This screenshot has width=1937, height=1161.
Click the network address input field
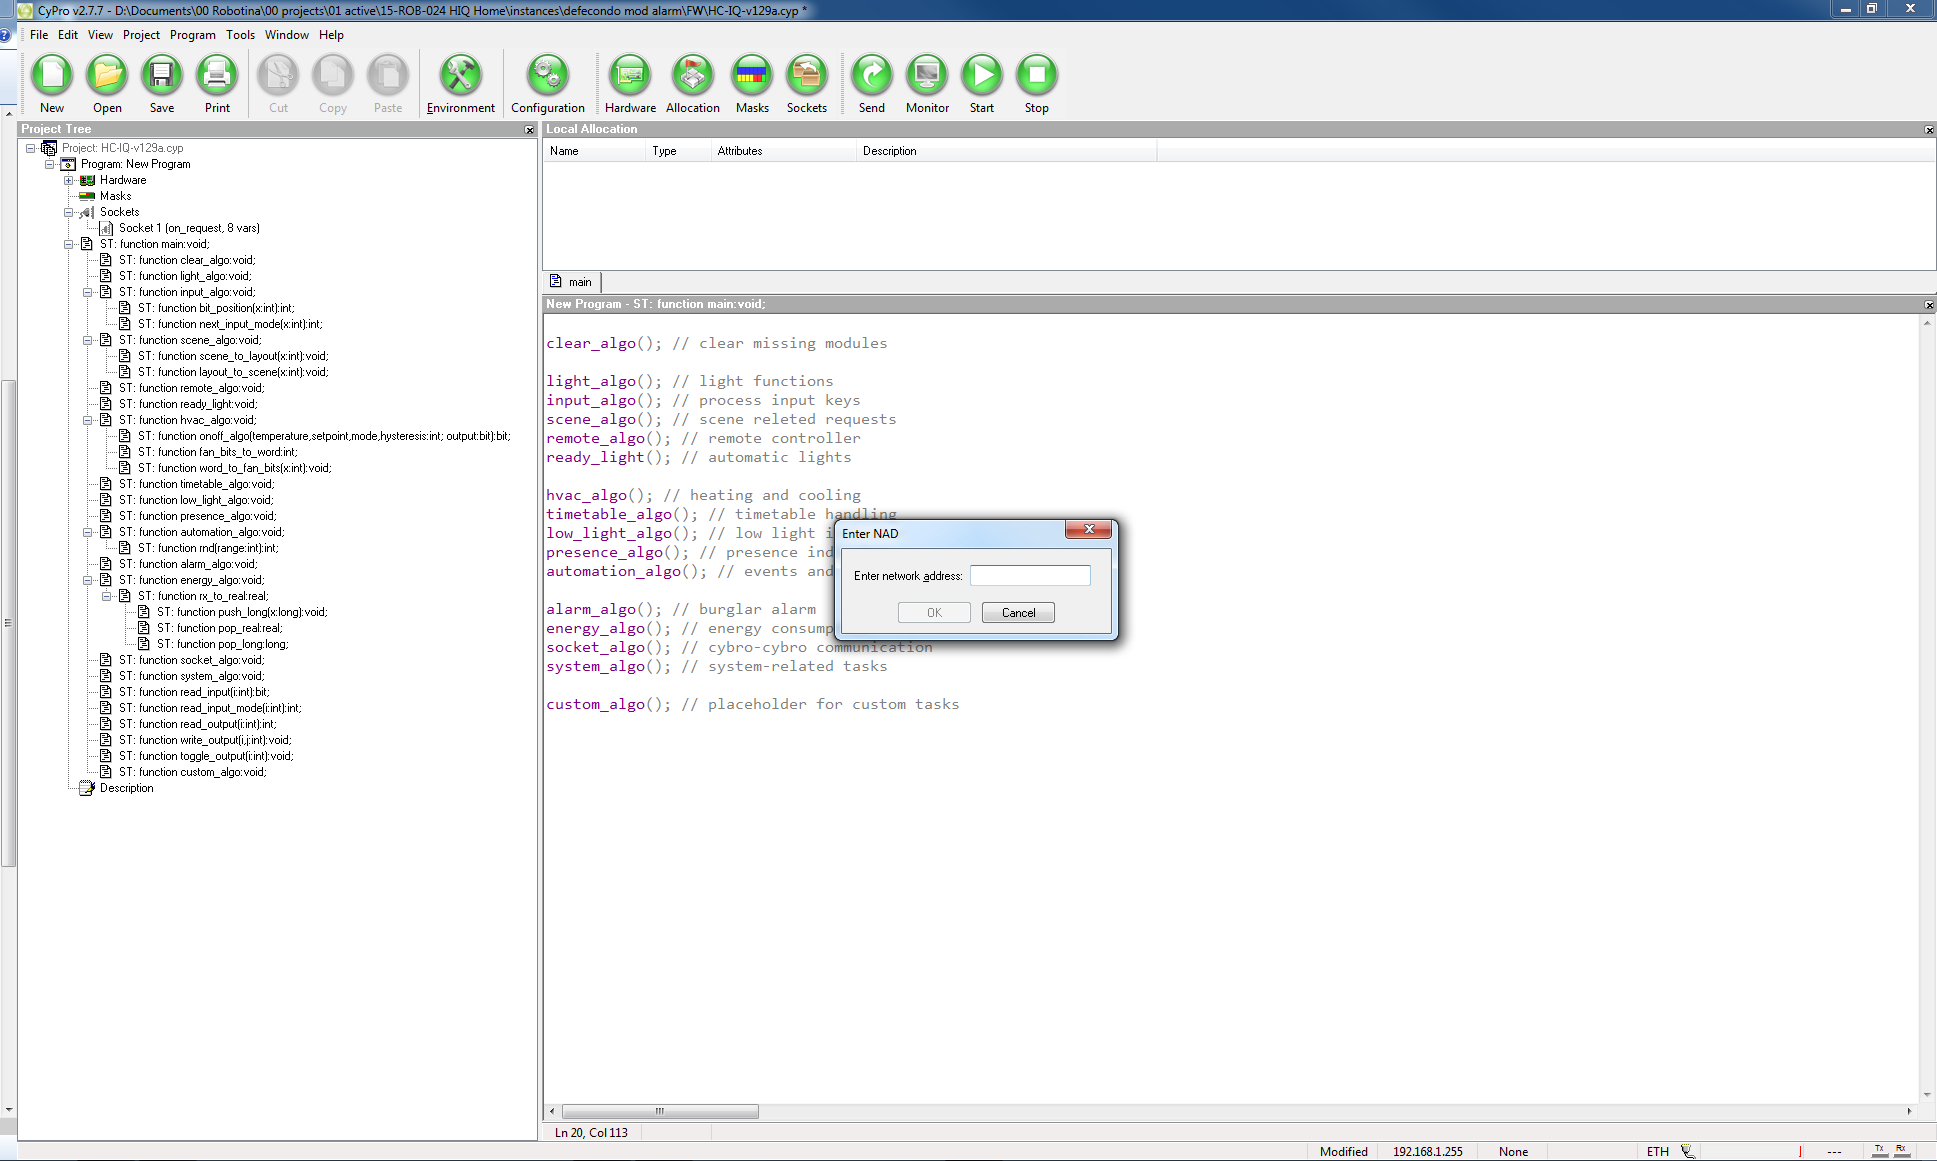[x=1030, y=576]
